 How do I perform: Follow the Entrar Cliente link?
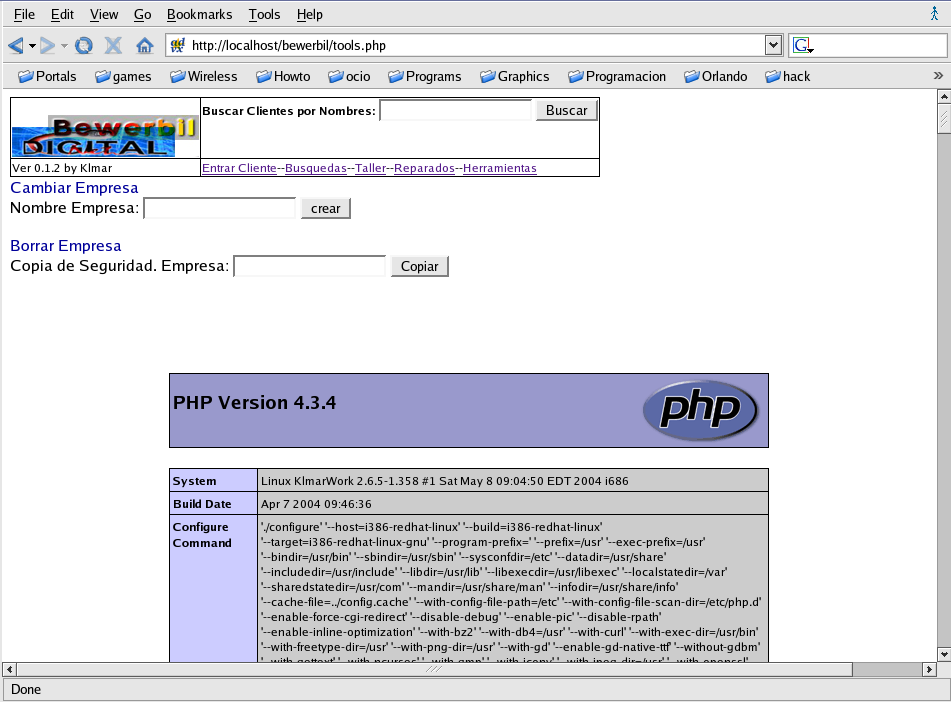click(x=239, y=168)
